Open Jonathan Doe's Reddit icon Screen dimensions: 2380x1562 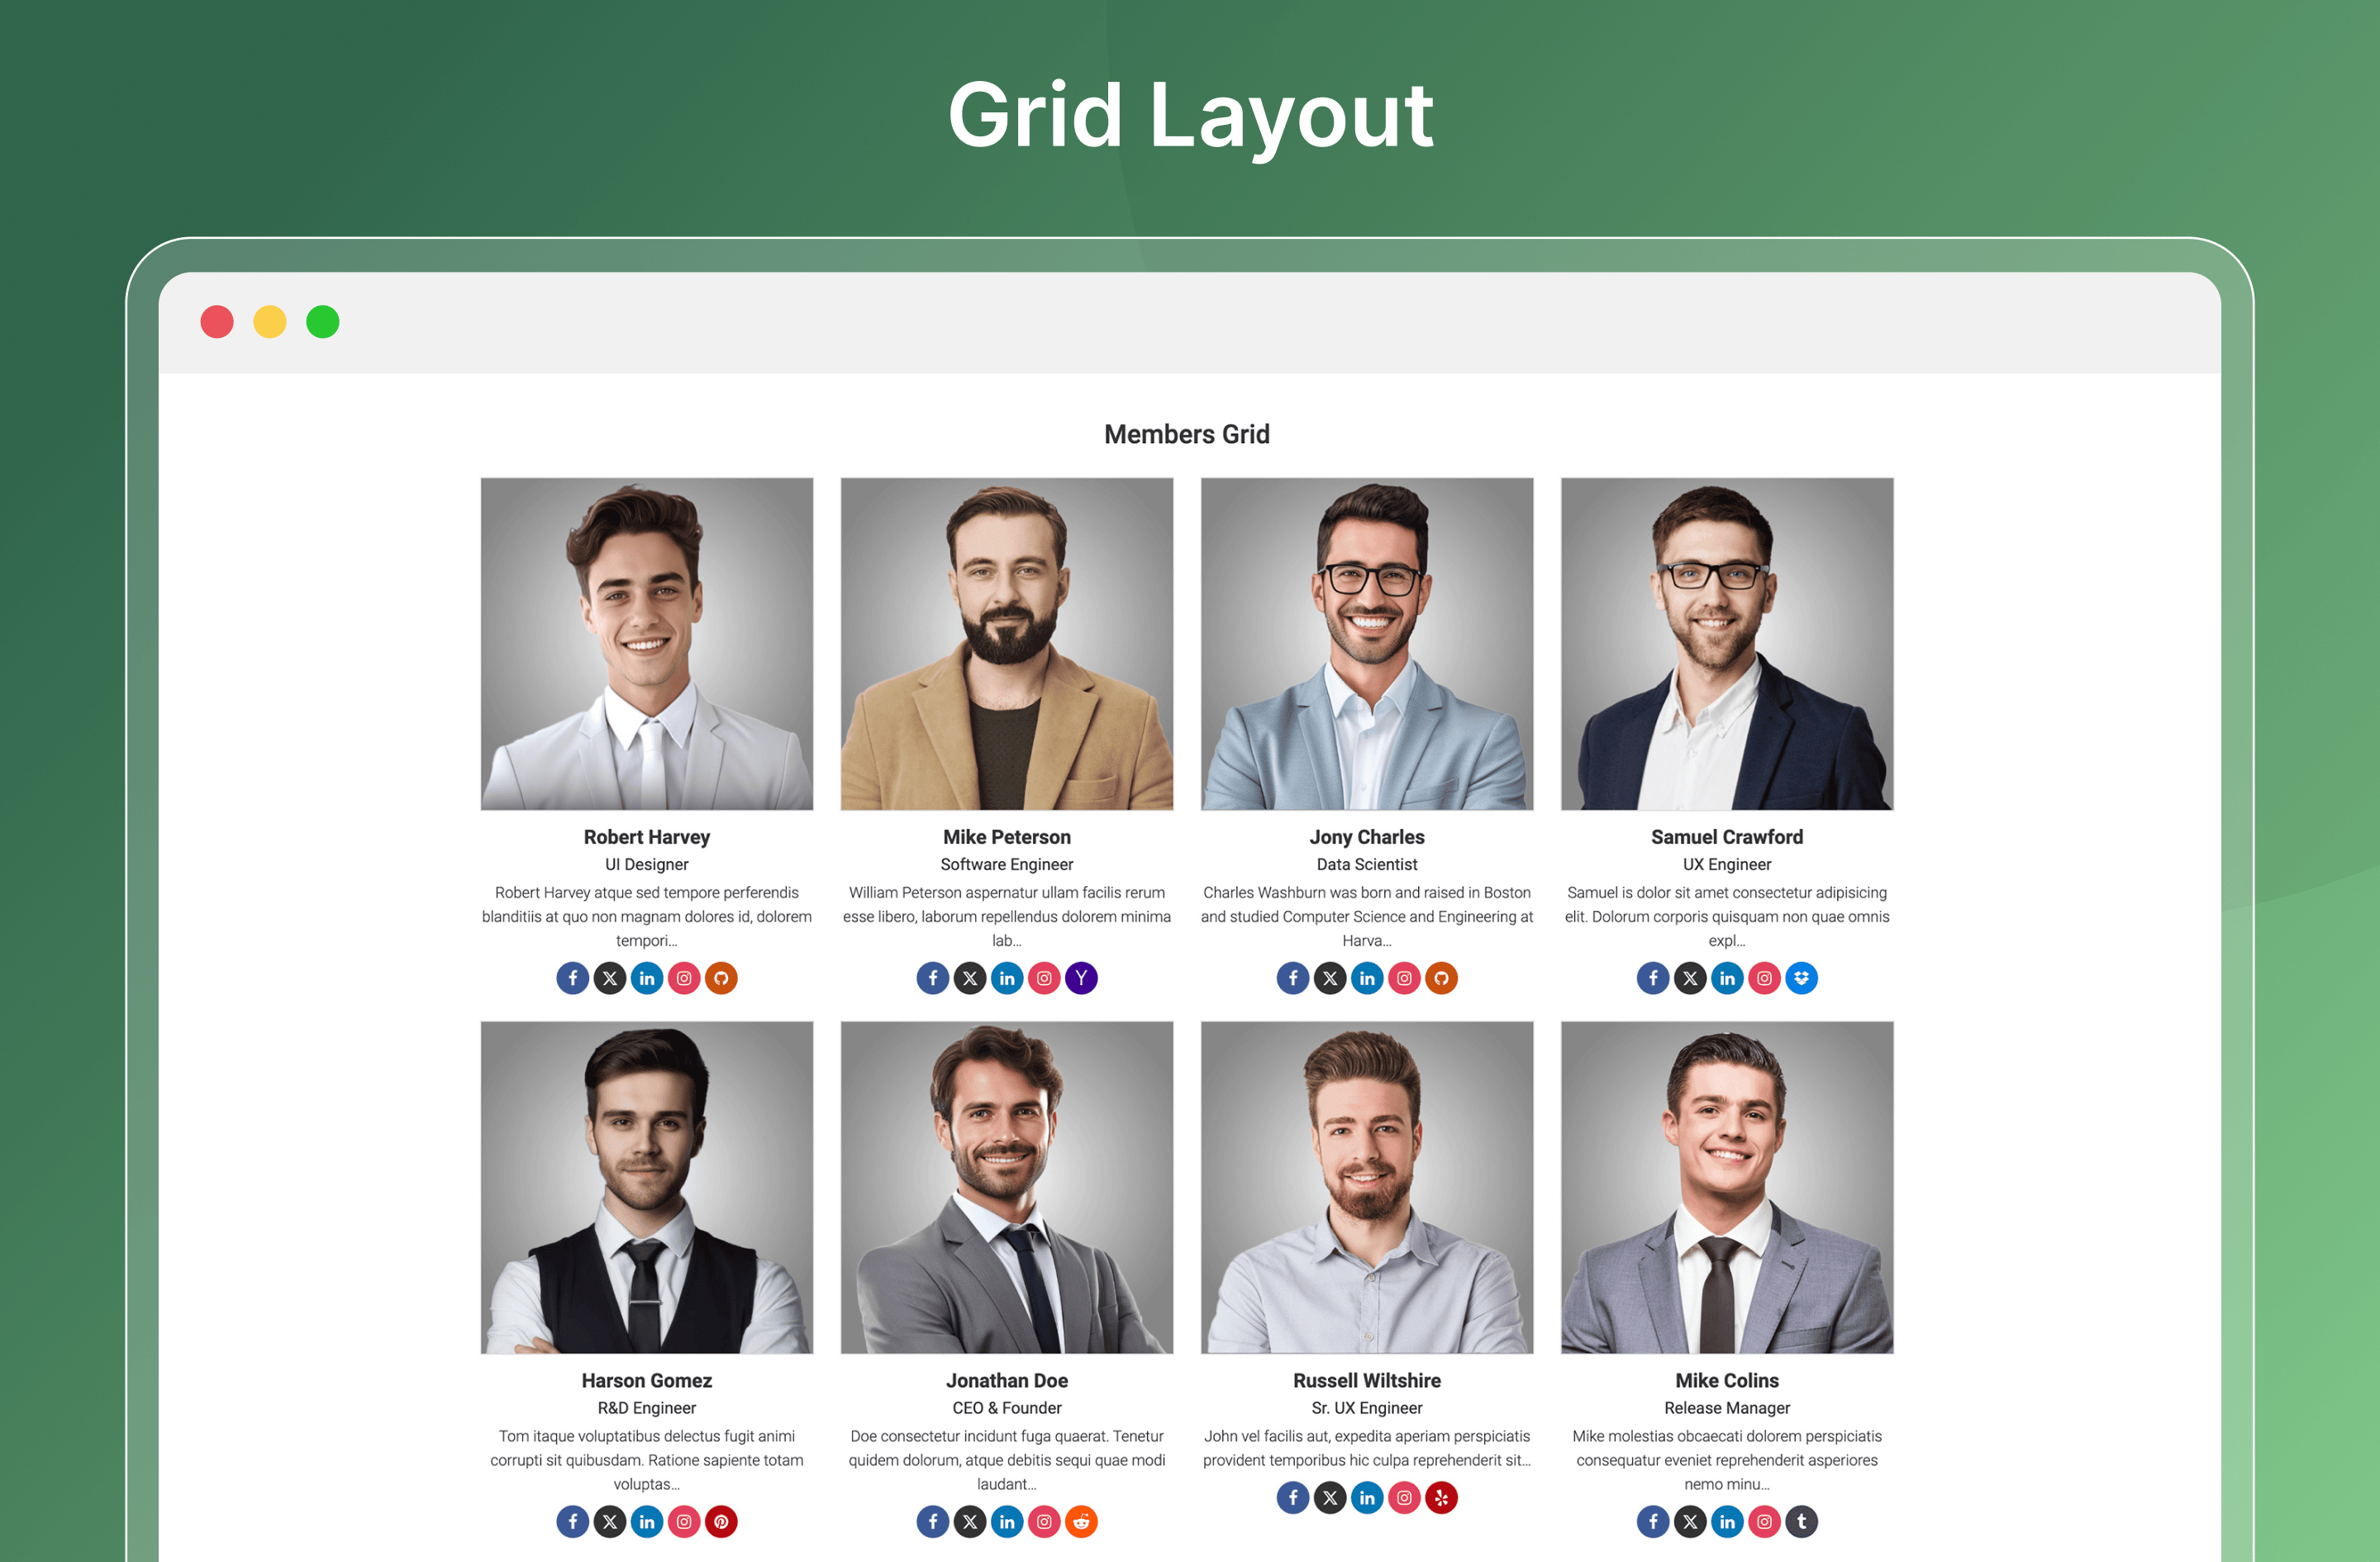(1081, 1522)
